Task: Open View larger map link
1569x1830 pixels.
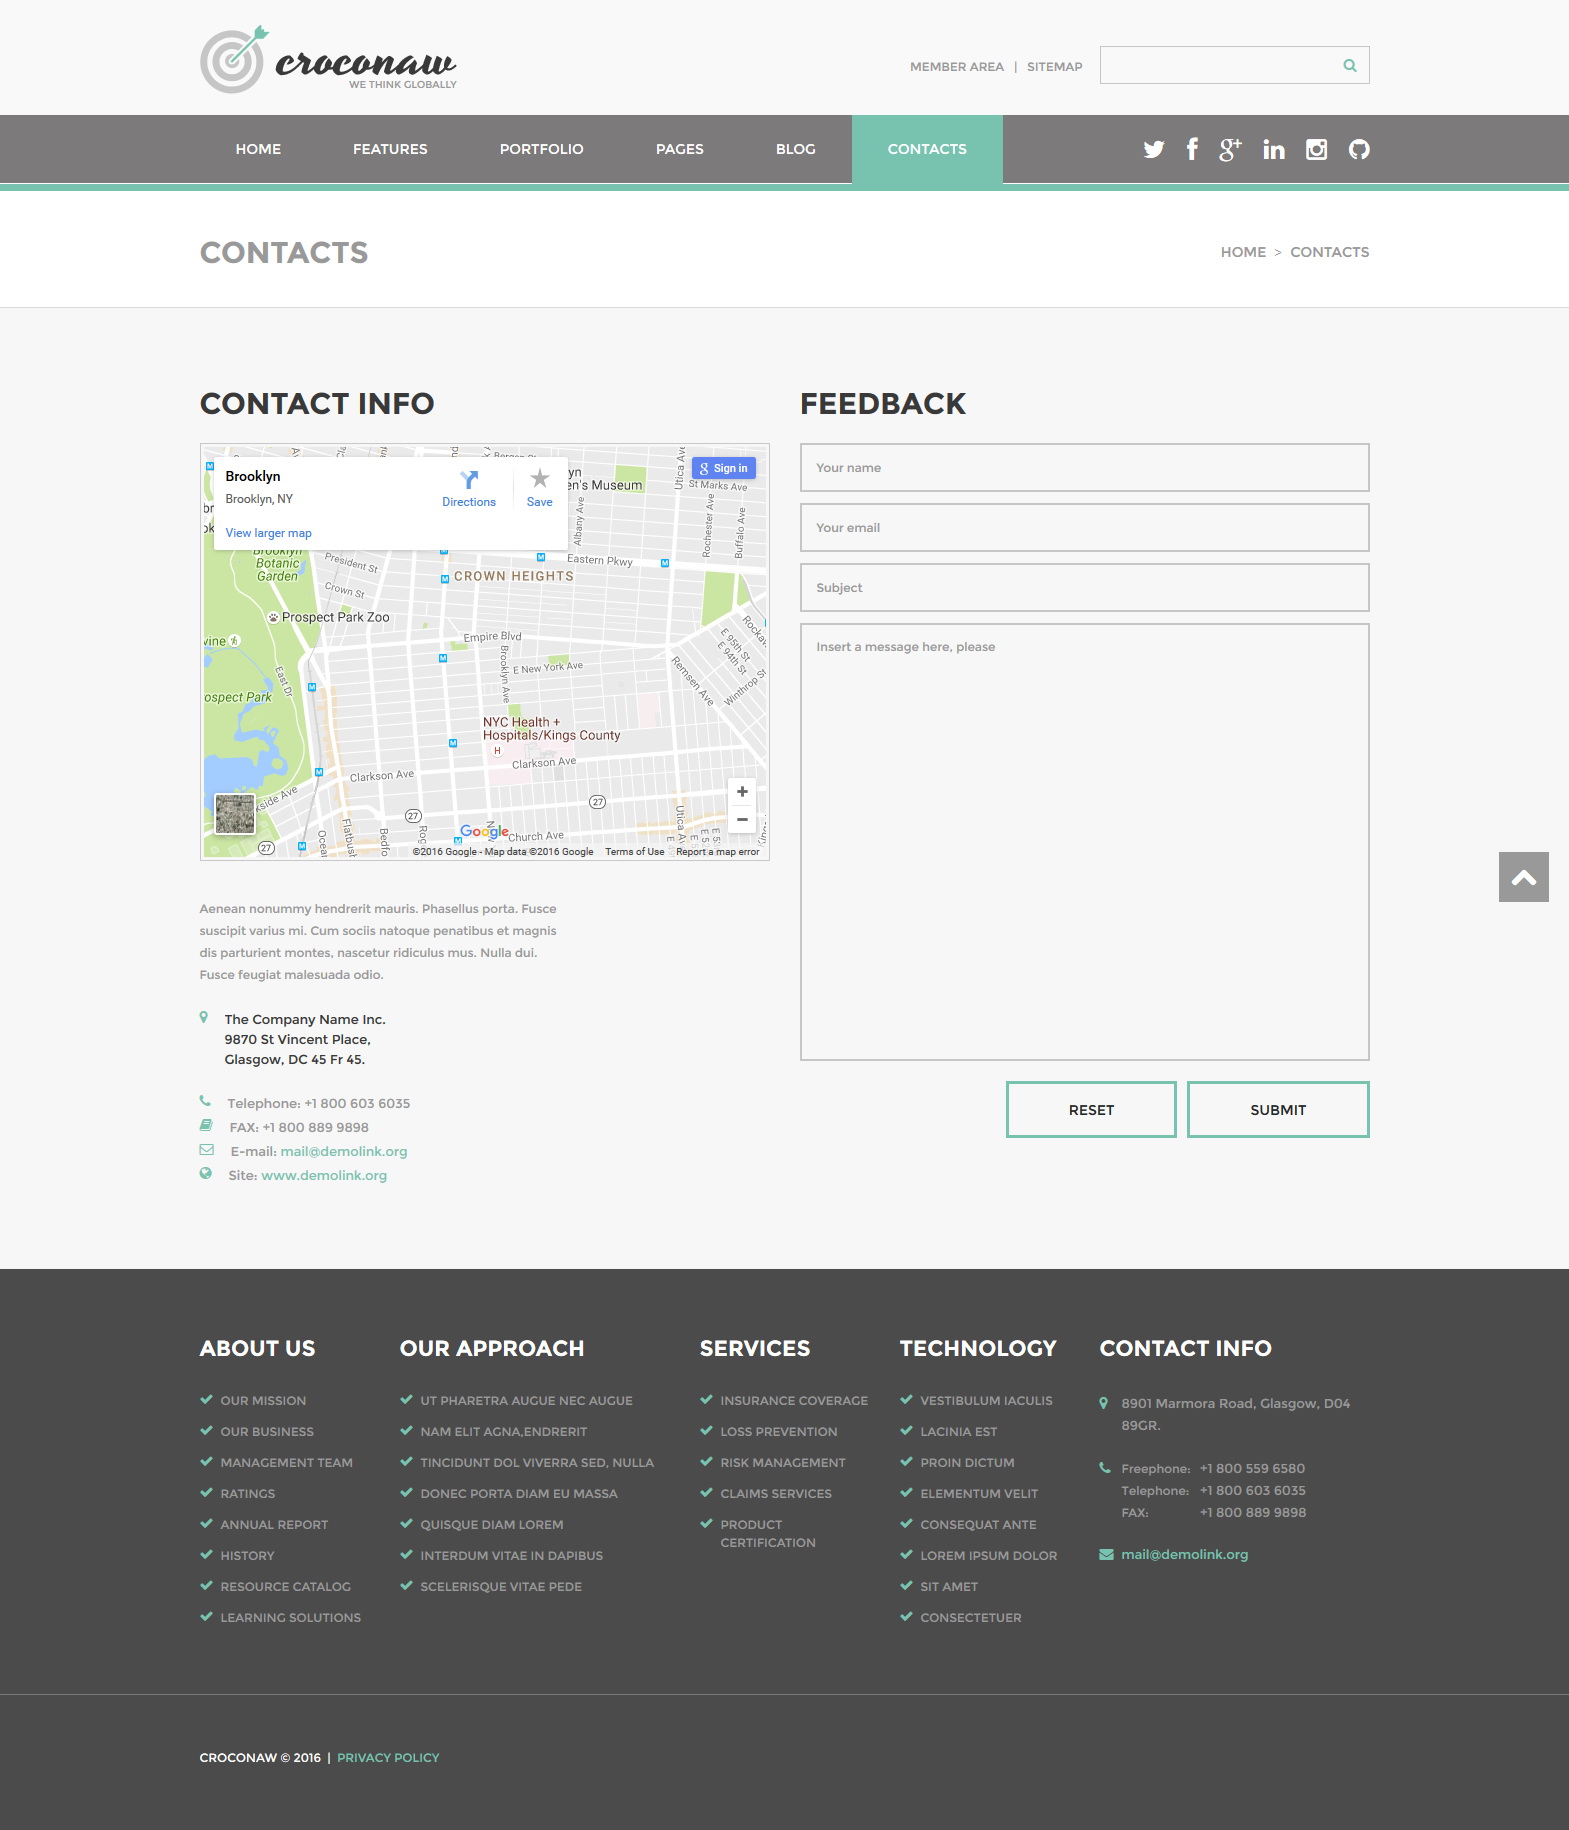Action: [x=268, y=533]
